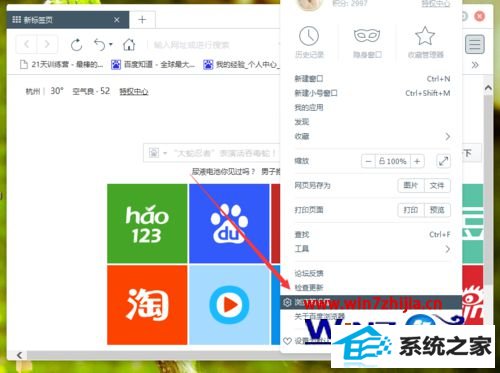The width and height of the screenshot is (500, 373).
Task: Choose 新建小号窗口 menu entry
Action: point(372,93)
